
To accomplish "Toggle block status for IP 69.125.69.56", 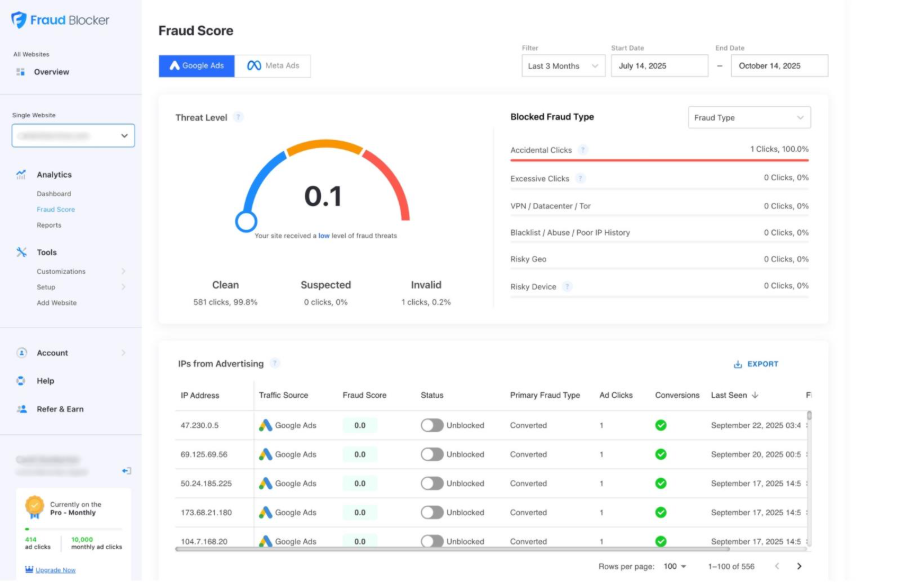I will pyautogui.click(x=432, y=454).
